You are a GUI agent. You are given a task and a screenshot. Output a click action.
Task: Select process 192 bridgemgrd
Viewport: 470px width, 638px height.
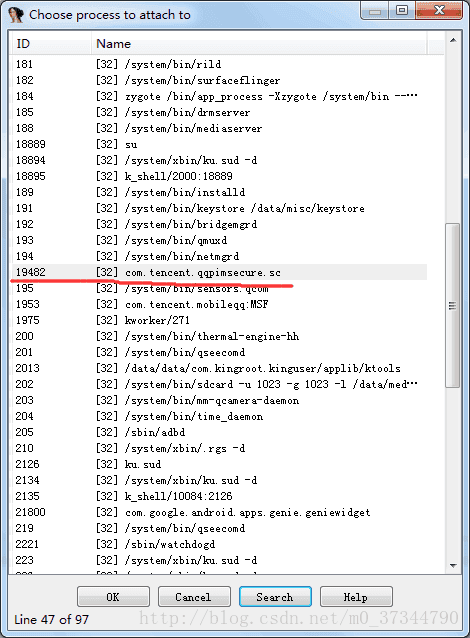(219, 224)
